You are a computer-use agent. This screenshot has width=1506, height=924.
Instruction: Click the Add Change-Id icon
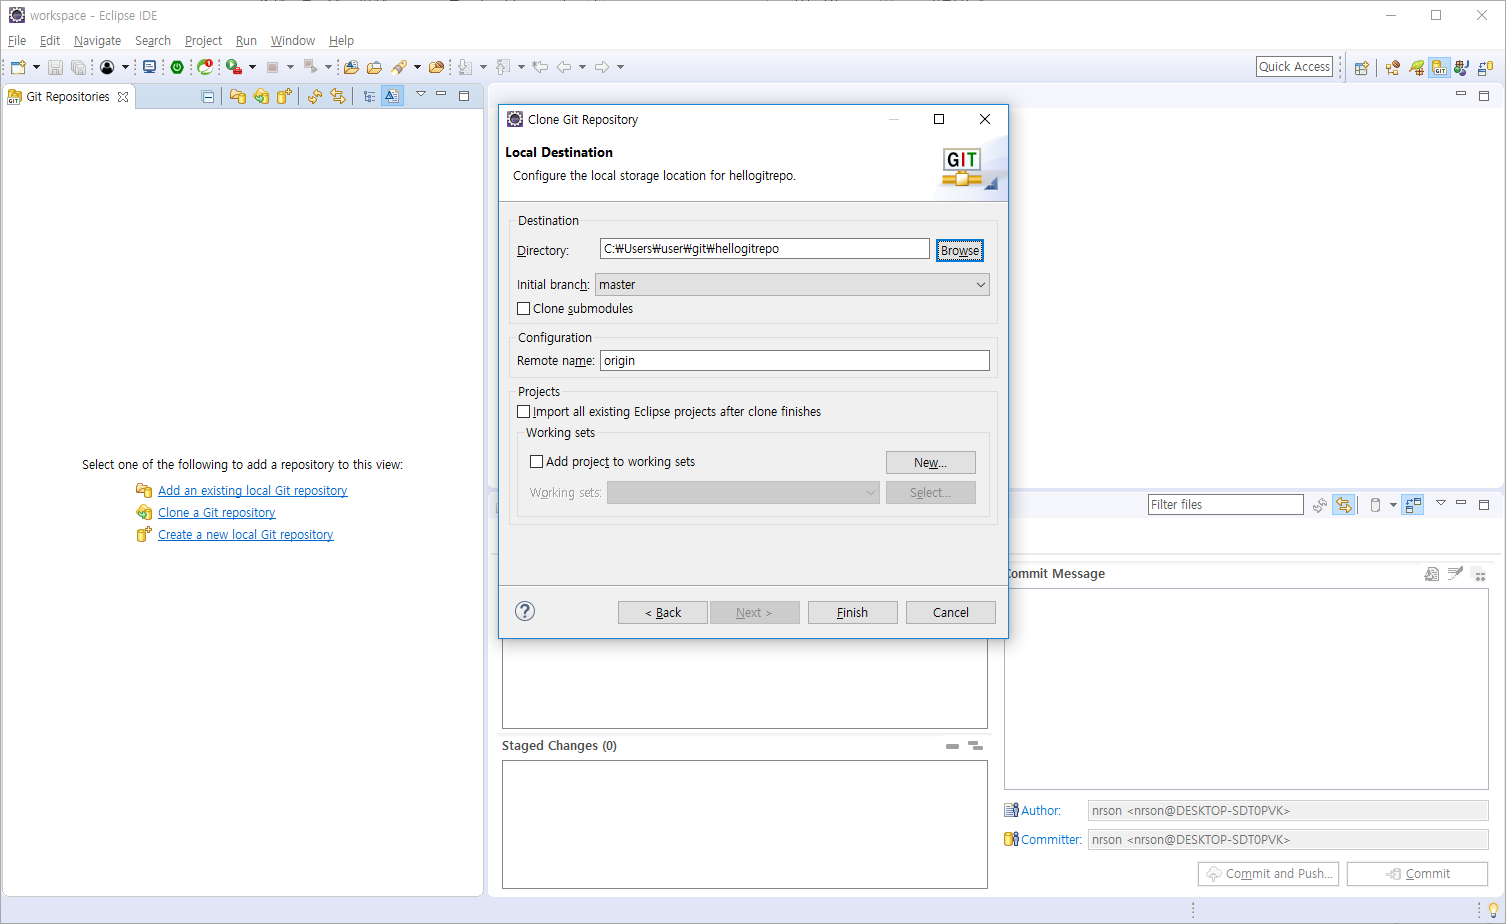point(1479,573)
